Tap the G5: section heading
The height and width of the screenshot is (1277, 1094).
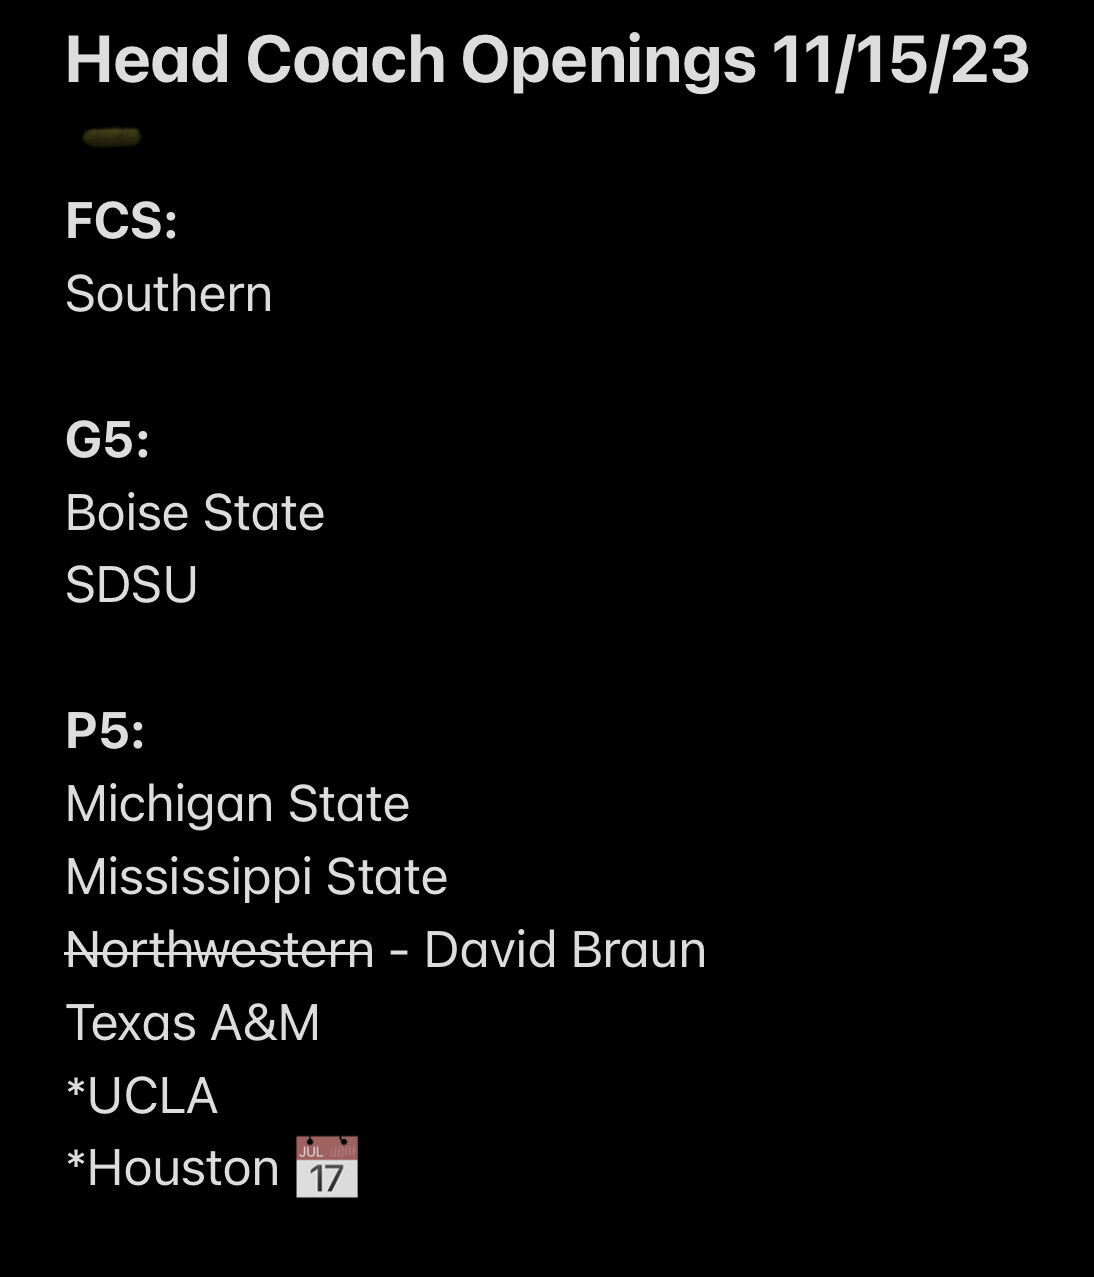point(108,440)
